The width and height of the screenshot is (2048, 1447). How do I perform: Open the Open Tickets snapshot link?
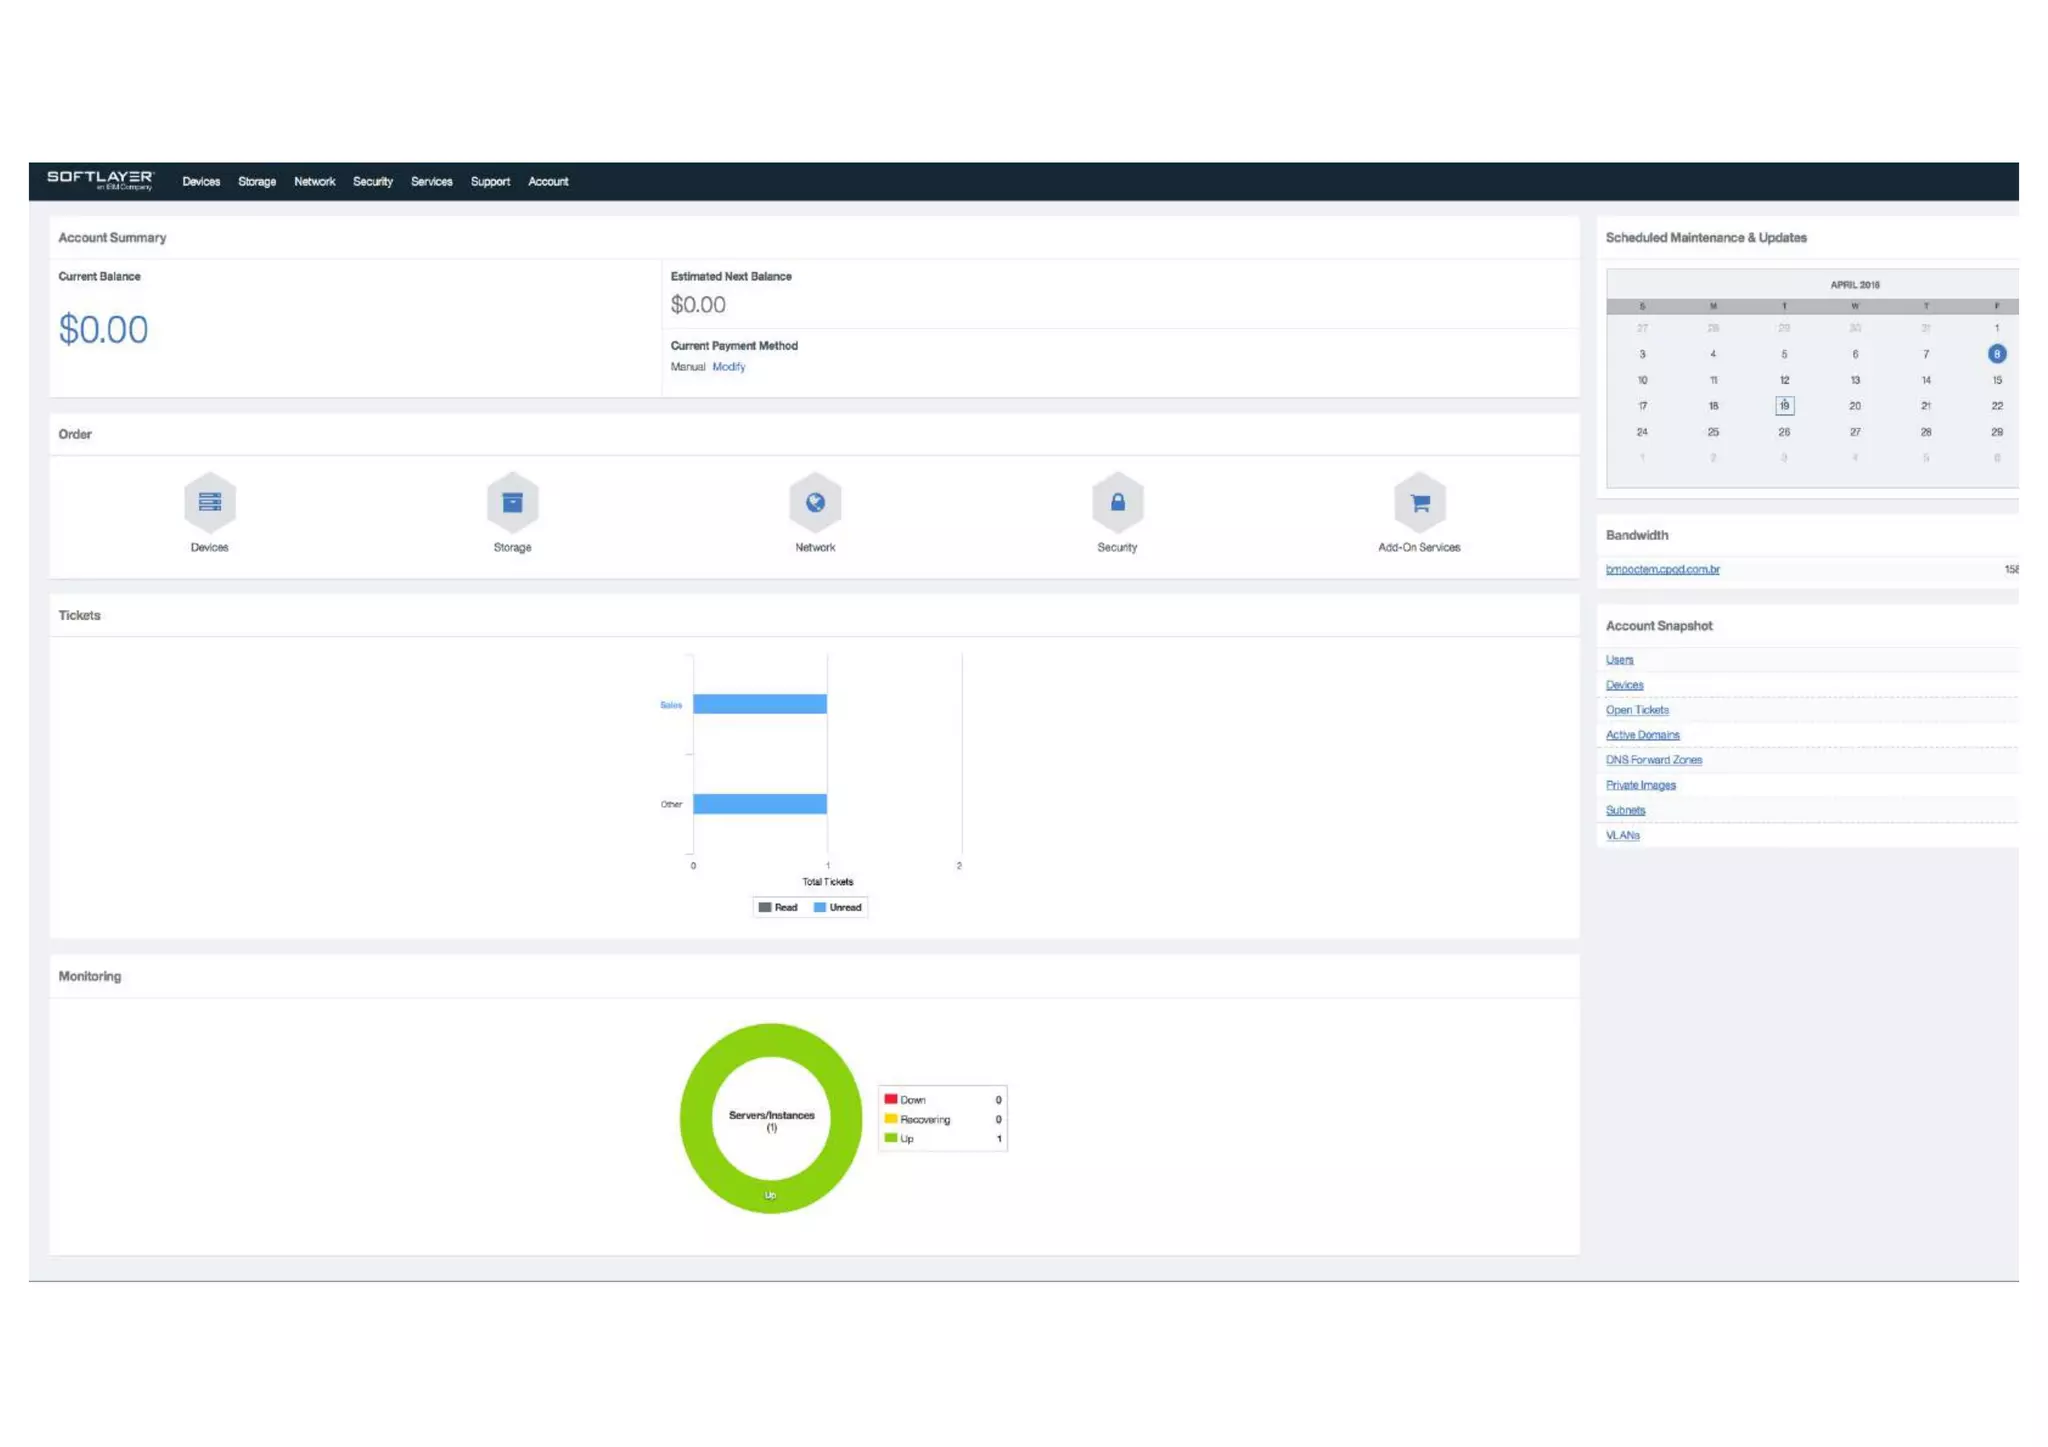[1637, 710]
